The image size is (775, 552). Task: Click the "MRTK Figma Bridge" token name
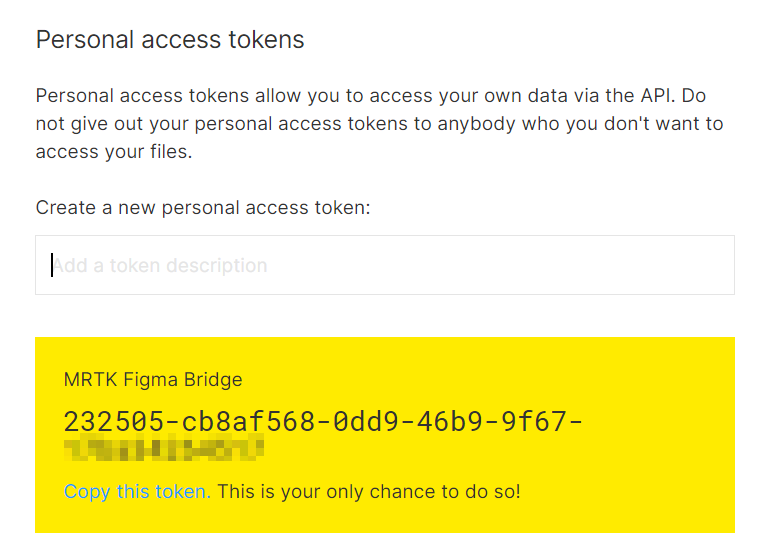pyautogui.click(x=153, y=380)
